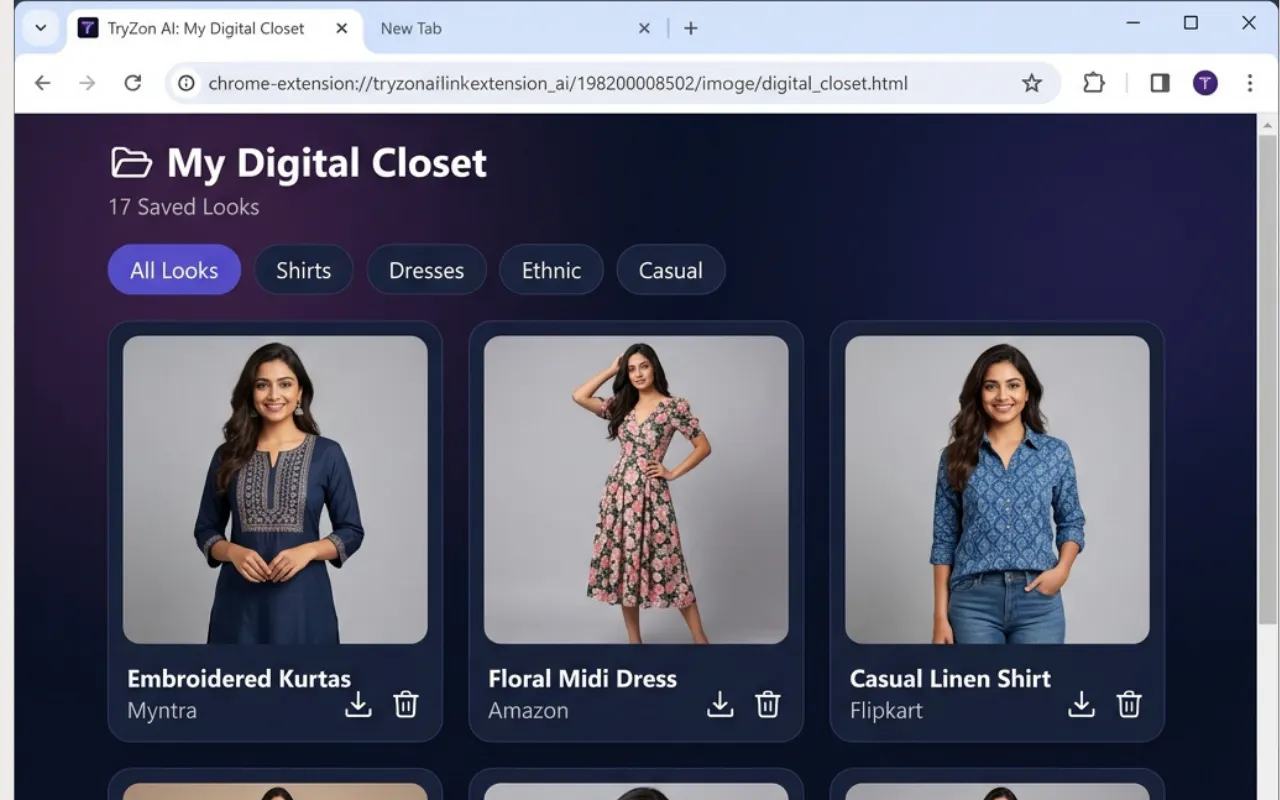
Task: Toggle the browser side panel icon
Action: (1160, 83)
